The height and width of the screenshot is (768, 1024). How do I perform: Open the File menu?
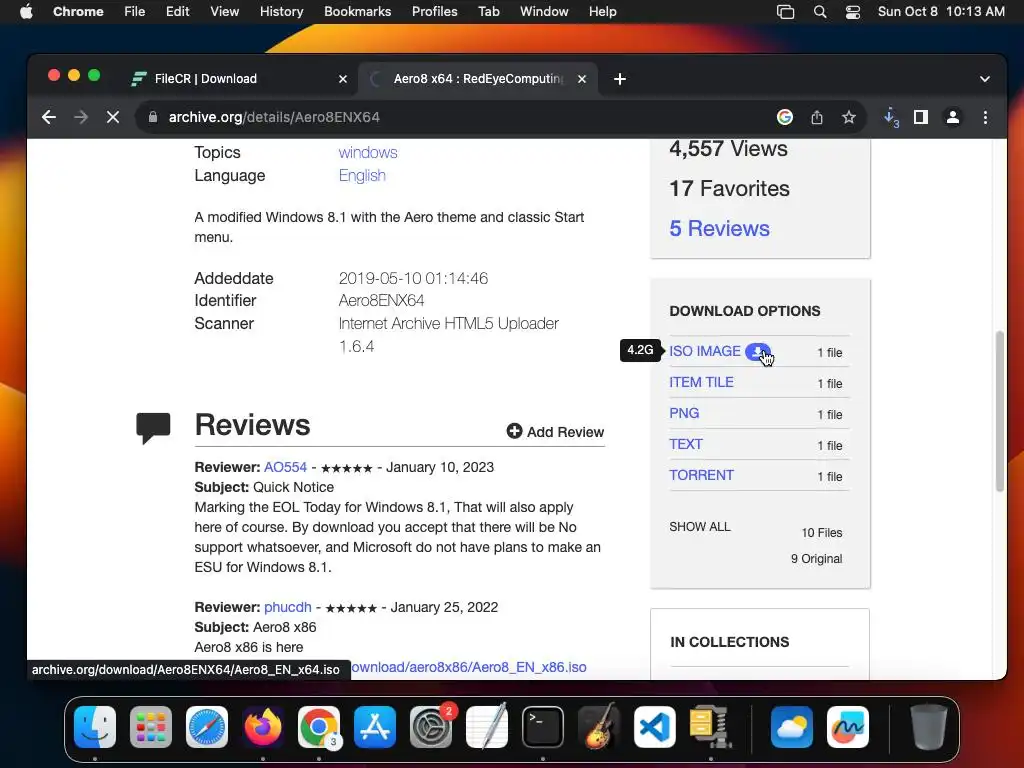(135, 12)
